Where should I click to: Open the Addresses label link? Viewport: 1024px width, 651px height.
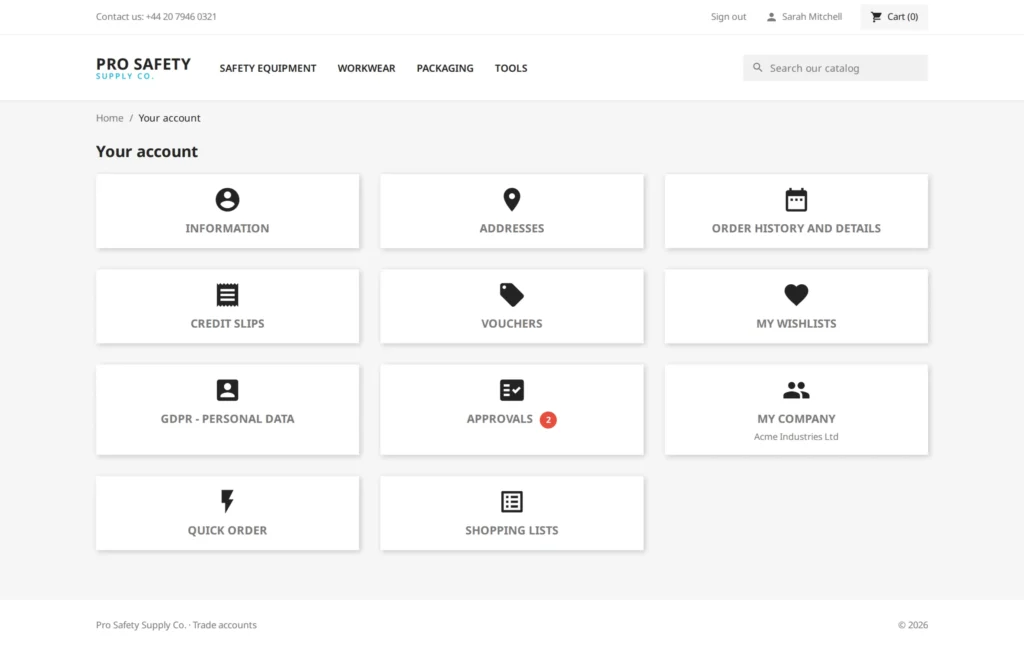point(511,229)
